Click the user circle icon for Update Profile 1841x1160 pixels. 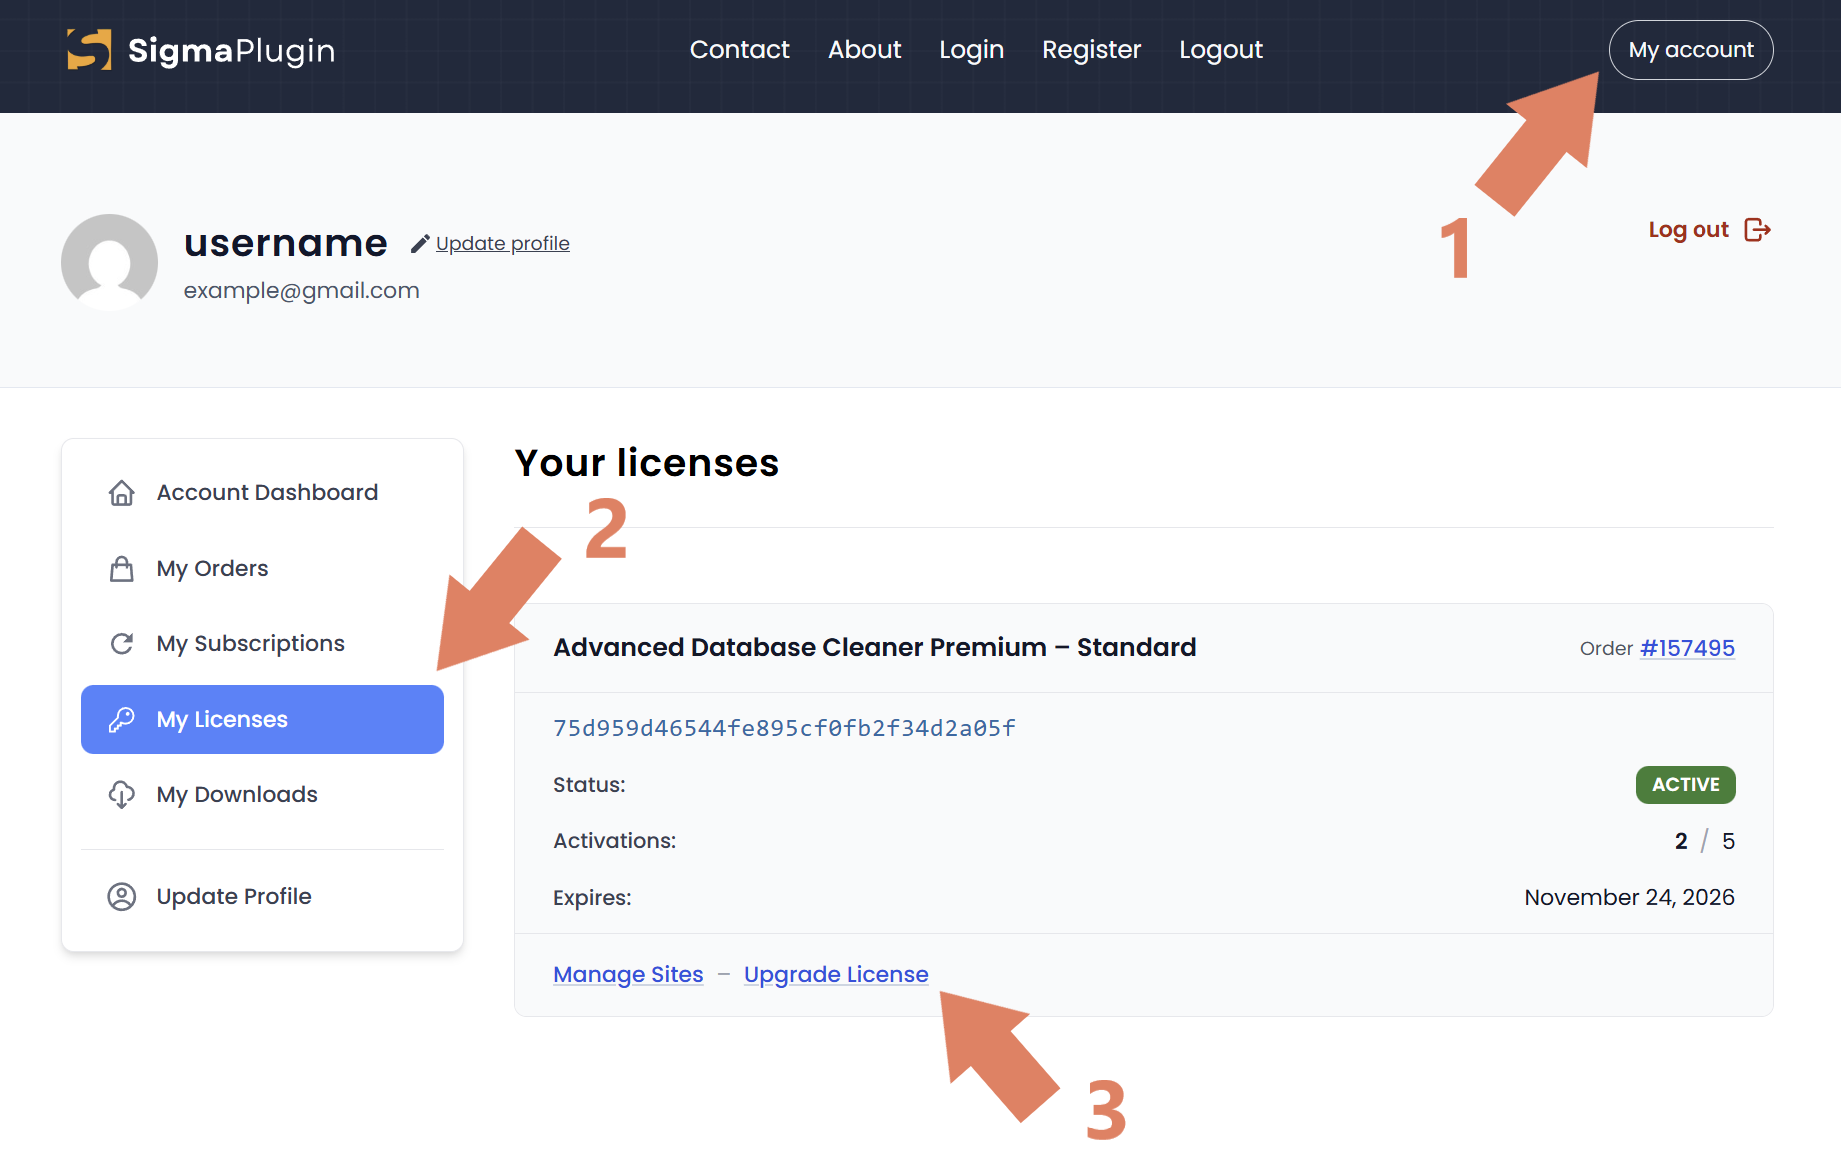[122, 897]
